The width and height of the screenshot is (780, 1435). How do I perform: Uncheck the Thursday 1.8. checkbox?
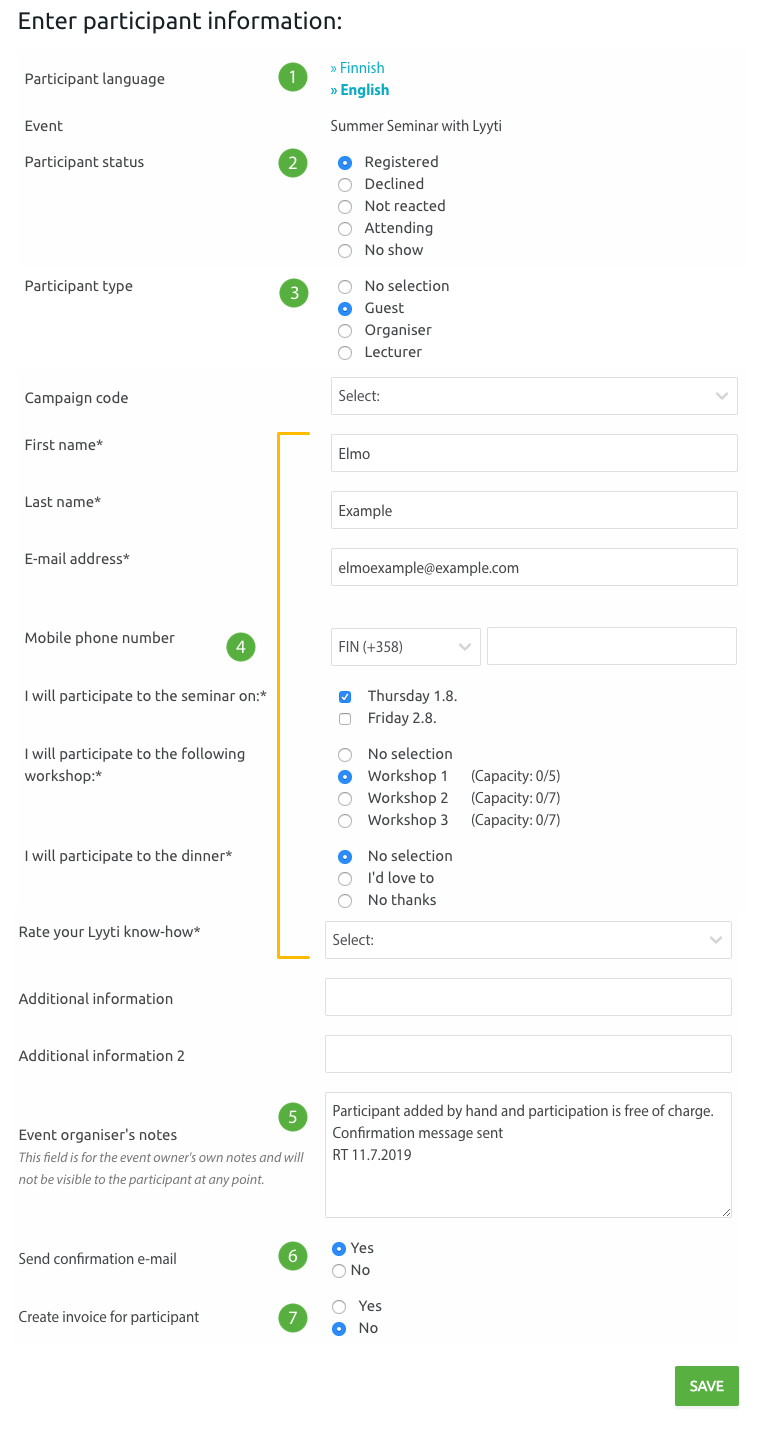point(345,696)
